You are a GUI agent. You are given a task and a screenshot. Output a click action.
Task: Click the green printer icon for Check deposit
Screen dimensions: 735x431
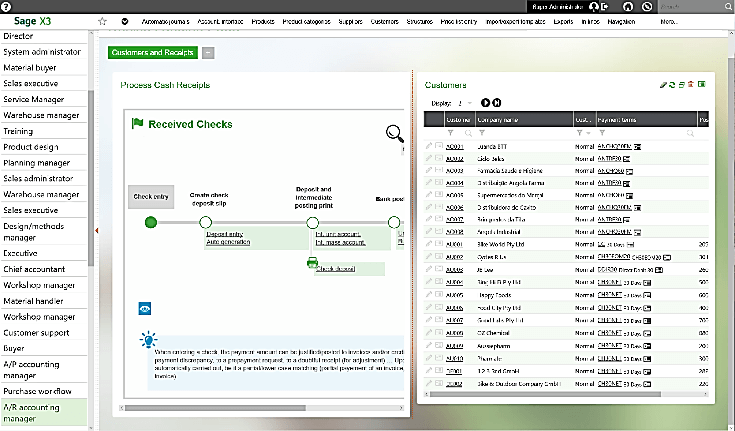tap(312, 263)
